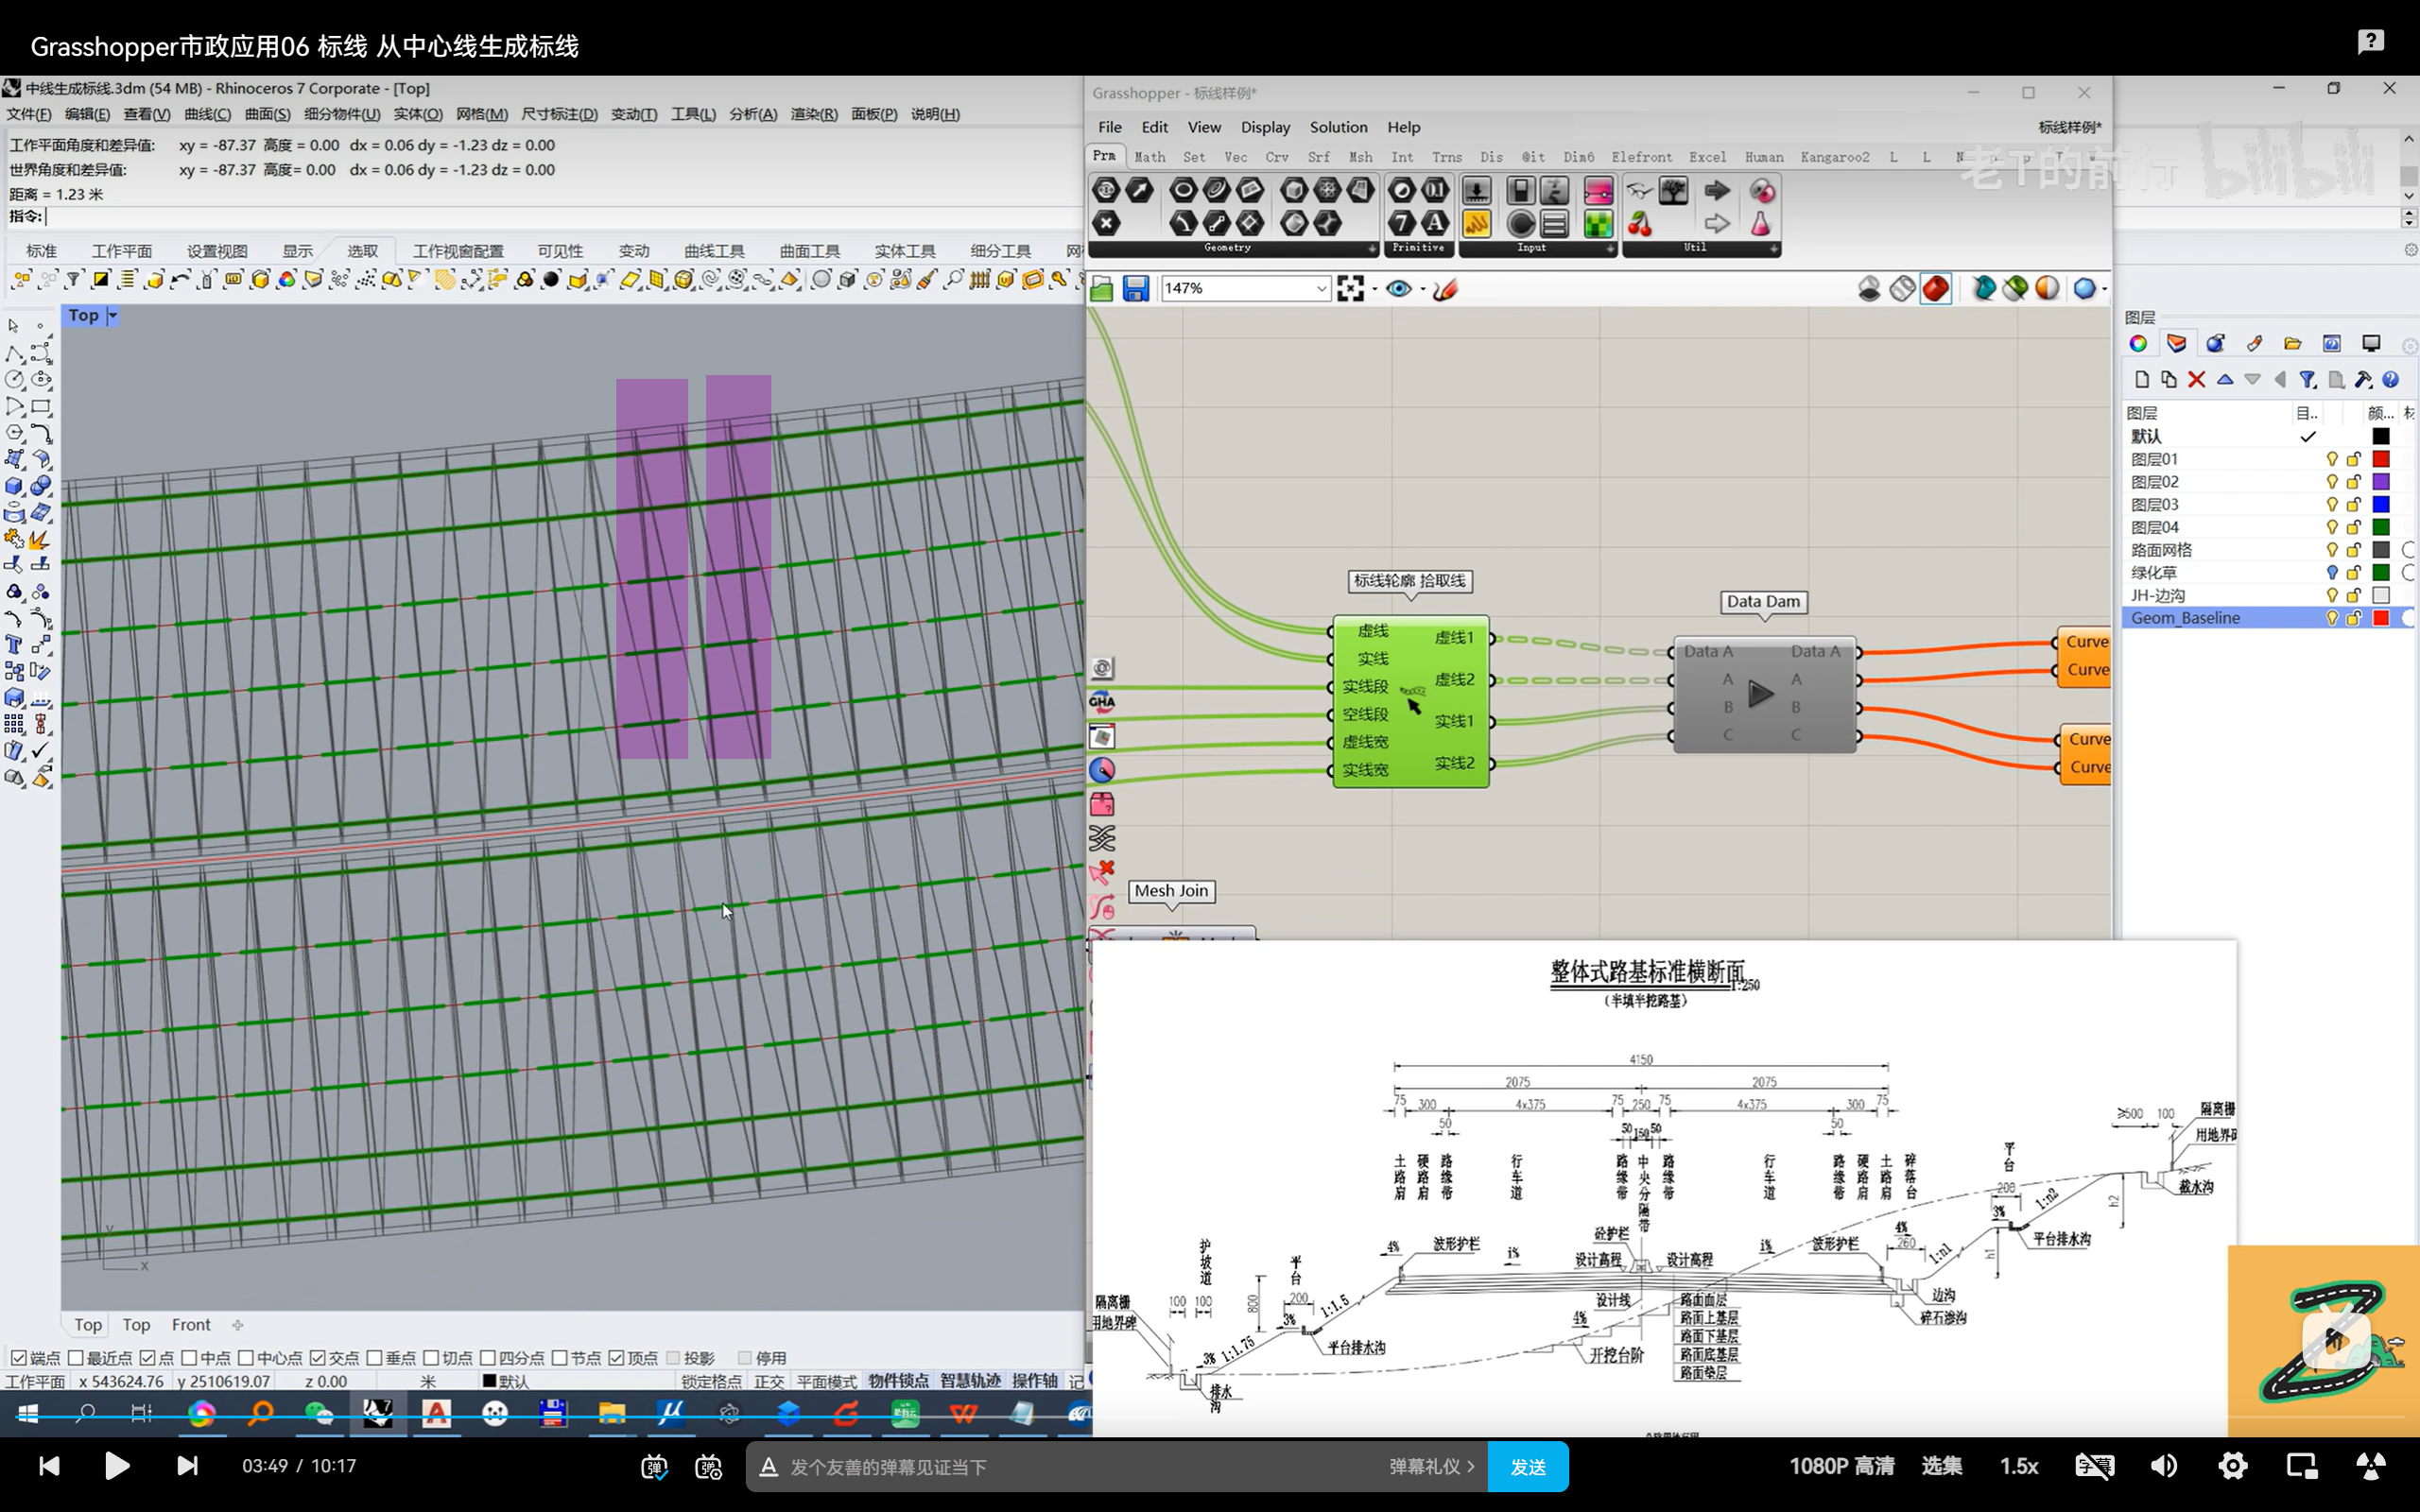Click the sketch pen icon in canvas toolbar
The height and width of the screenshot is (1512, 2420).
(x=1445, y=289)
